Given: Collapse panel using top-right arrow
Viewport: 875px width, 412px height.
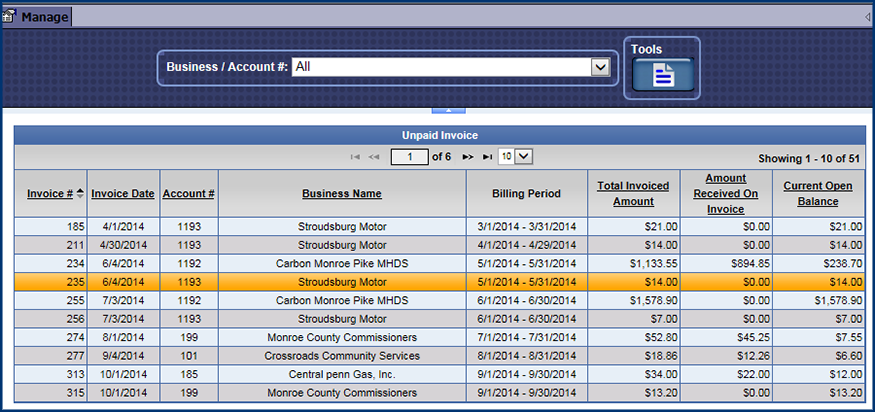Looking at the screenshot, I should pos(867,17).
